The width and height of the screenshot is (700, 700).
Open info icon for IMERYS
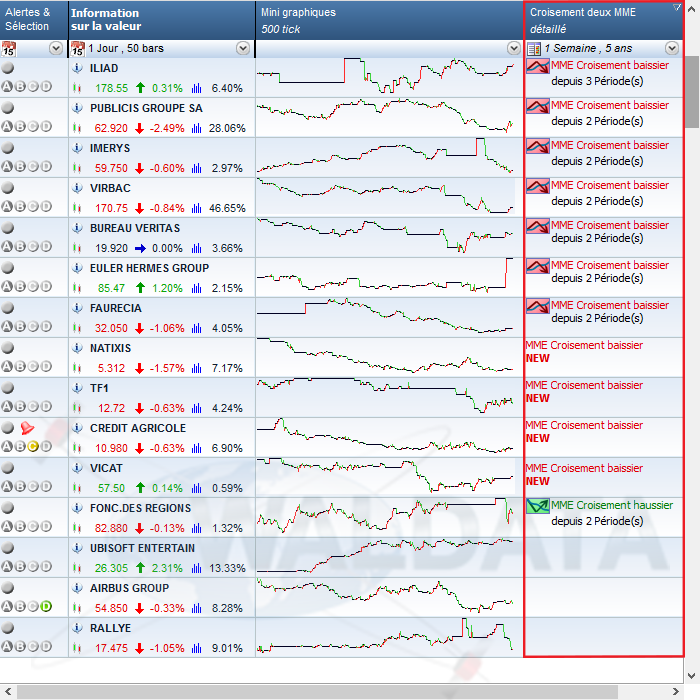(77, 148)
